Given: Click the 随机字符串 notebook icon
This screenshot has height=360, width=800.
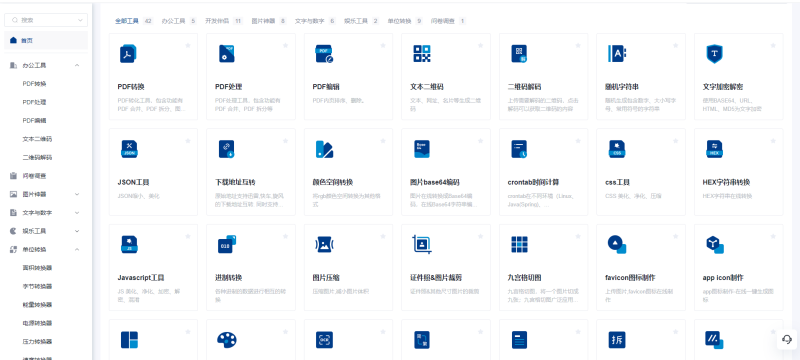Looking at the screenshot, I should pos(617,54).
